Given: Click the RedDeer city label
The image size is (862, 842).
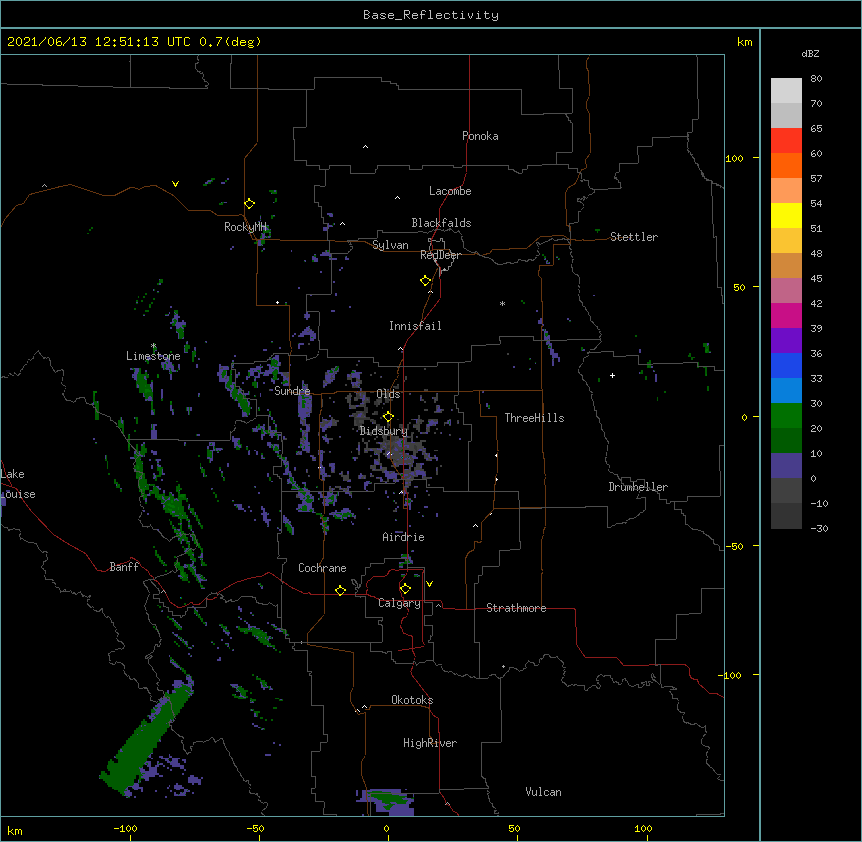Looking at the screenshot, I should coord(440,255).
